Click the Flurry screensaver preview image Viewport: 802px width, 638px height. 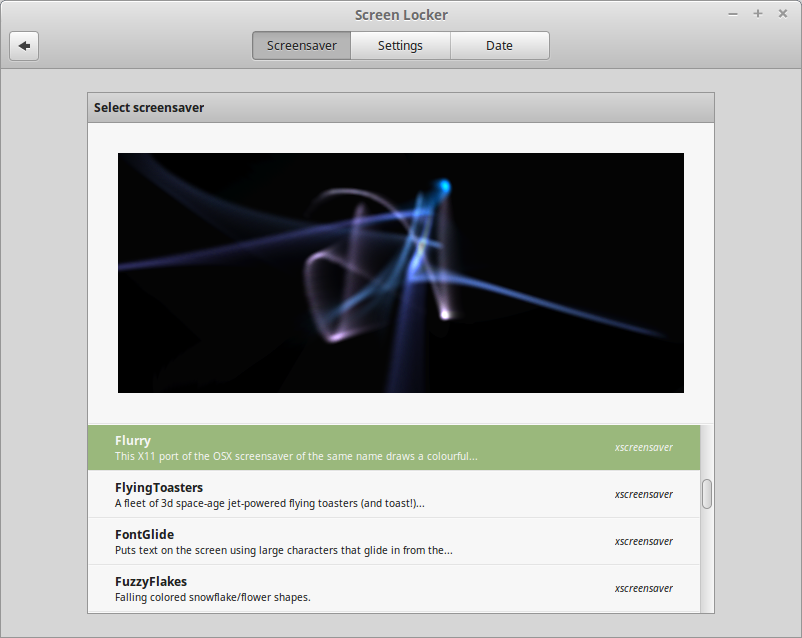click(400, 272)
